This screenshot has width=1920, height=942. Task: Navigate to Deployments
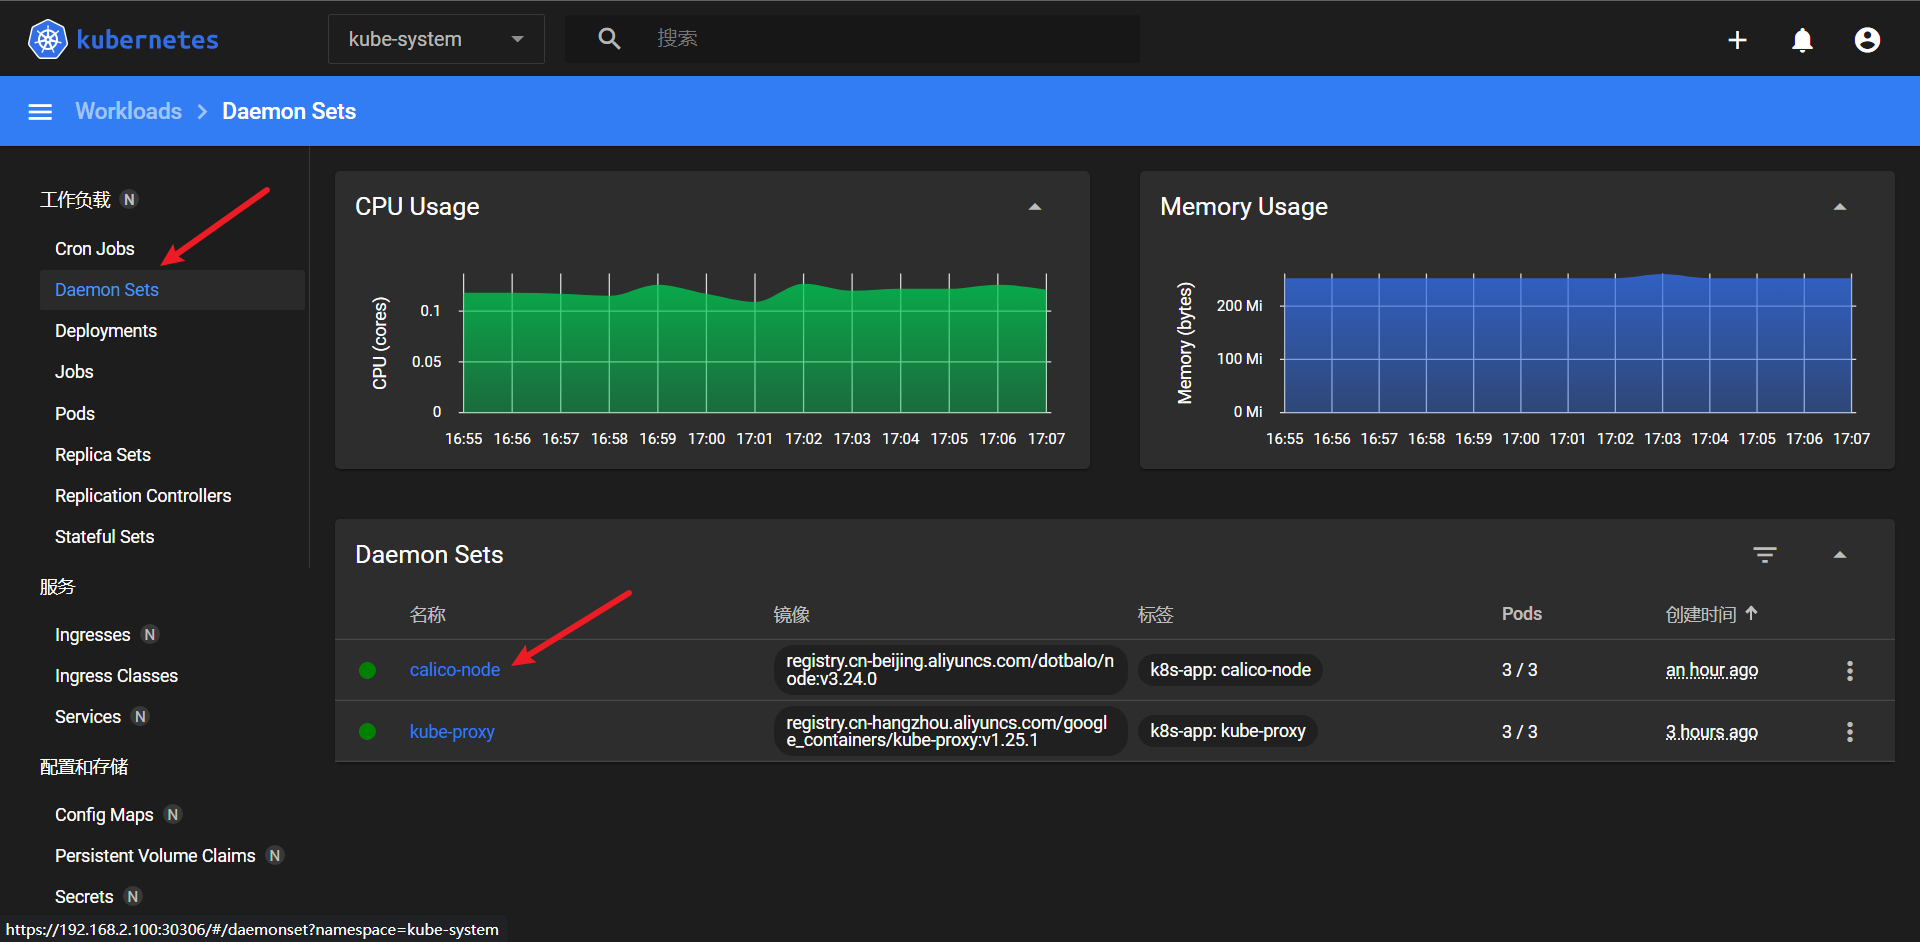[x=106, y=331]
